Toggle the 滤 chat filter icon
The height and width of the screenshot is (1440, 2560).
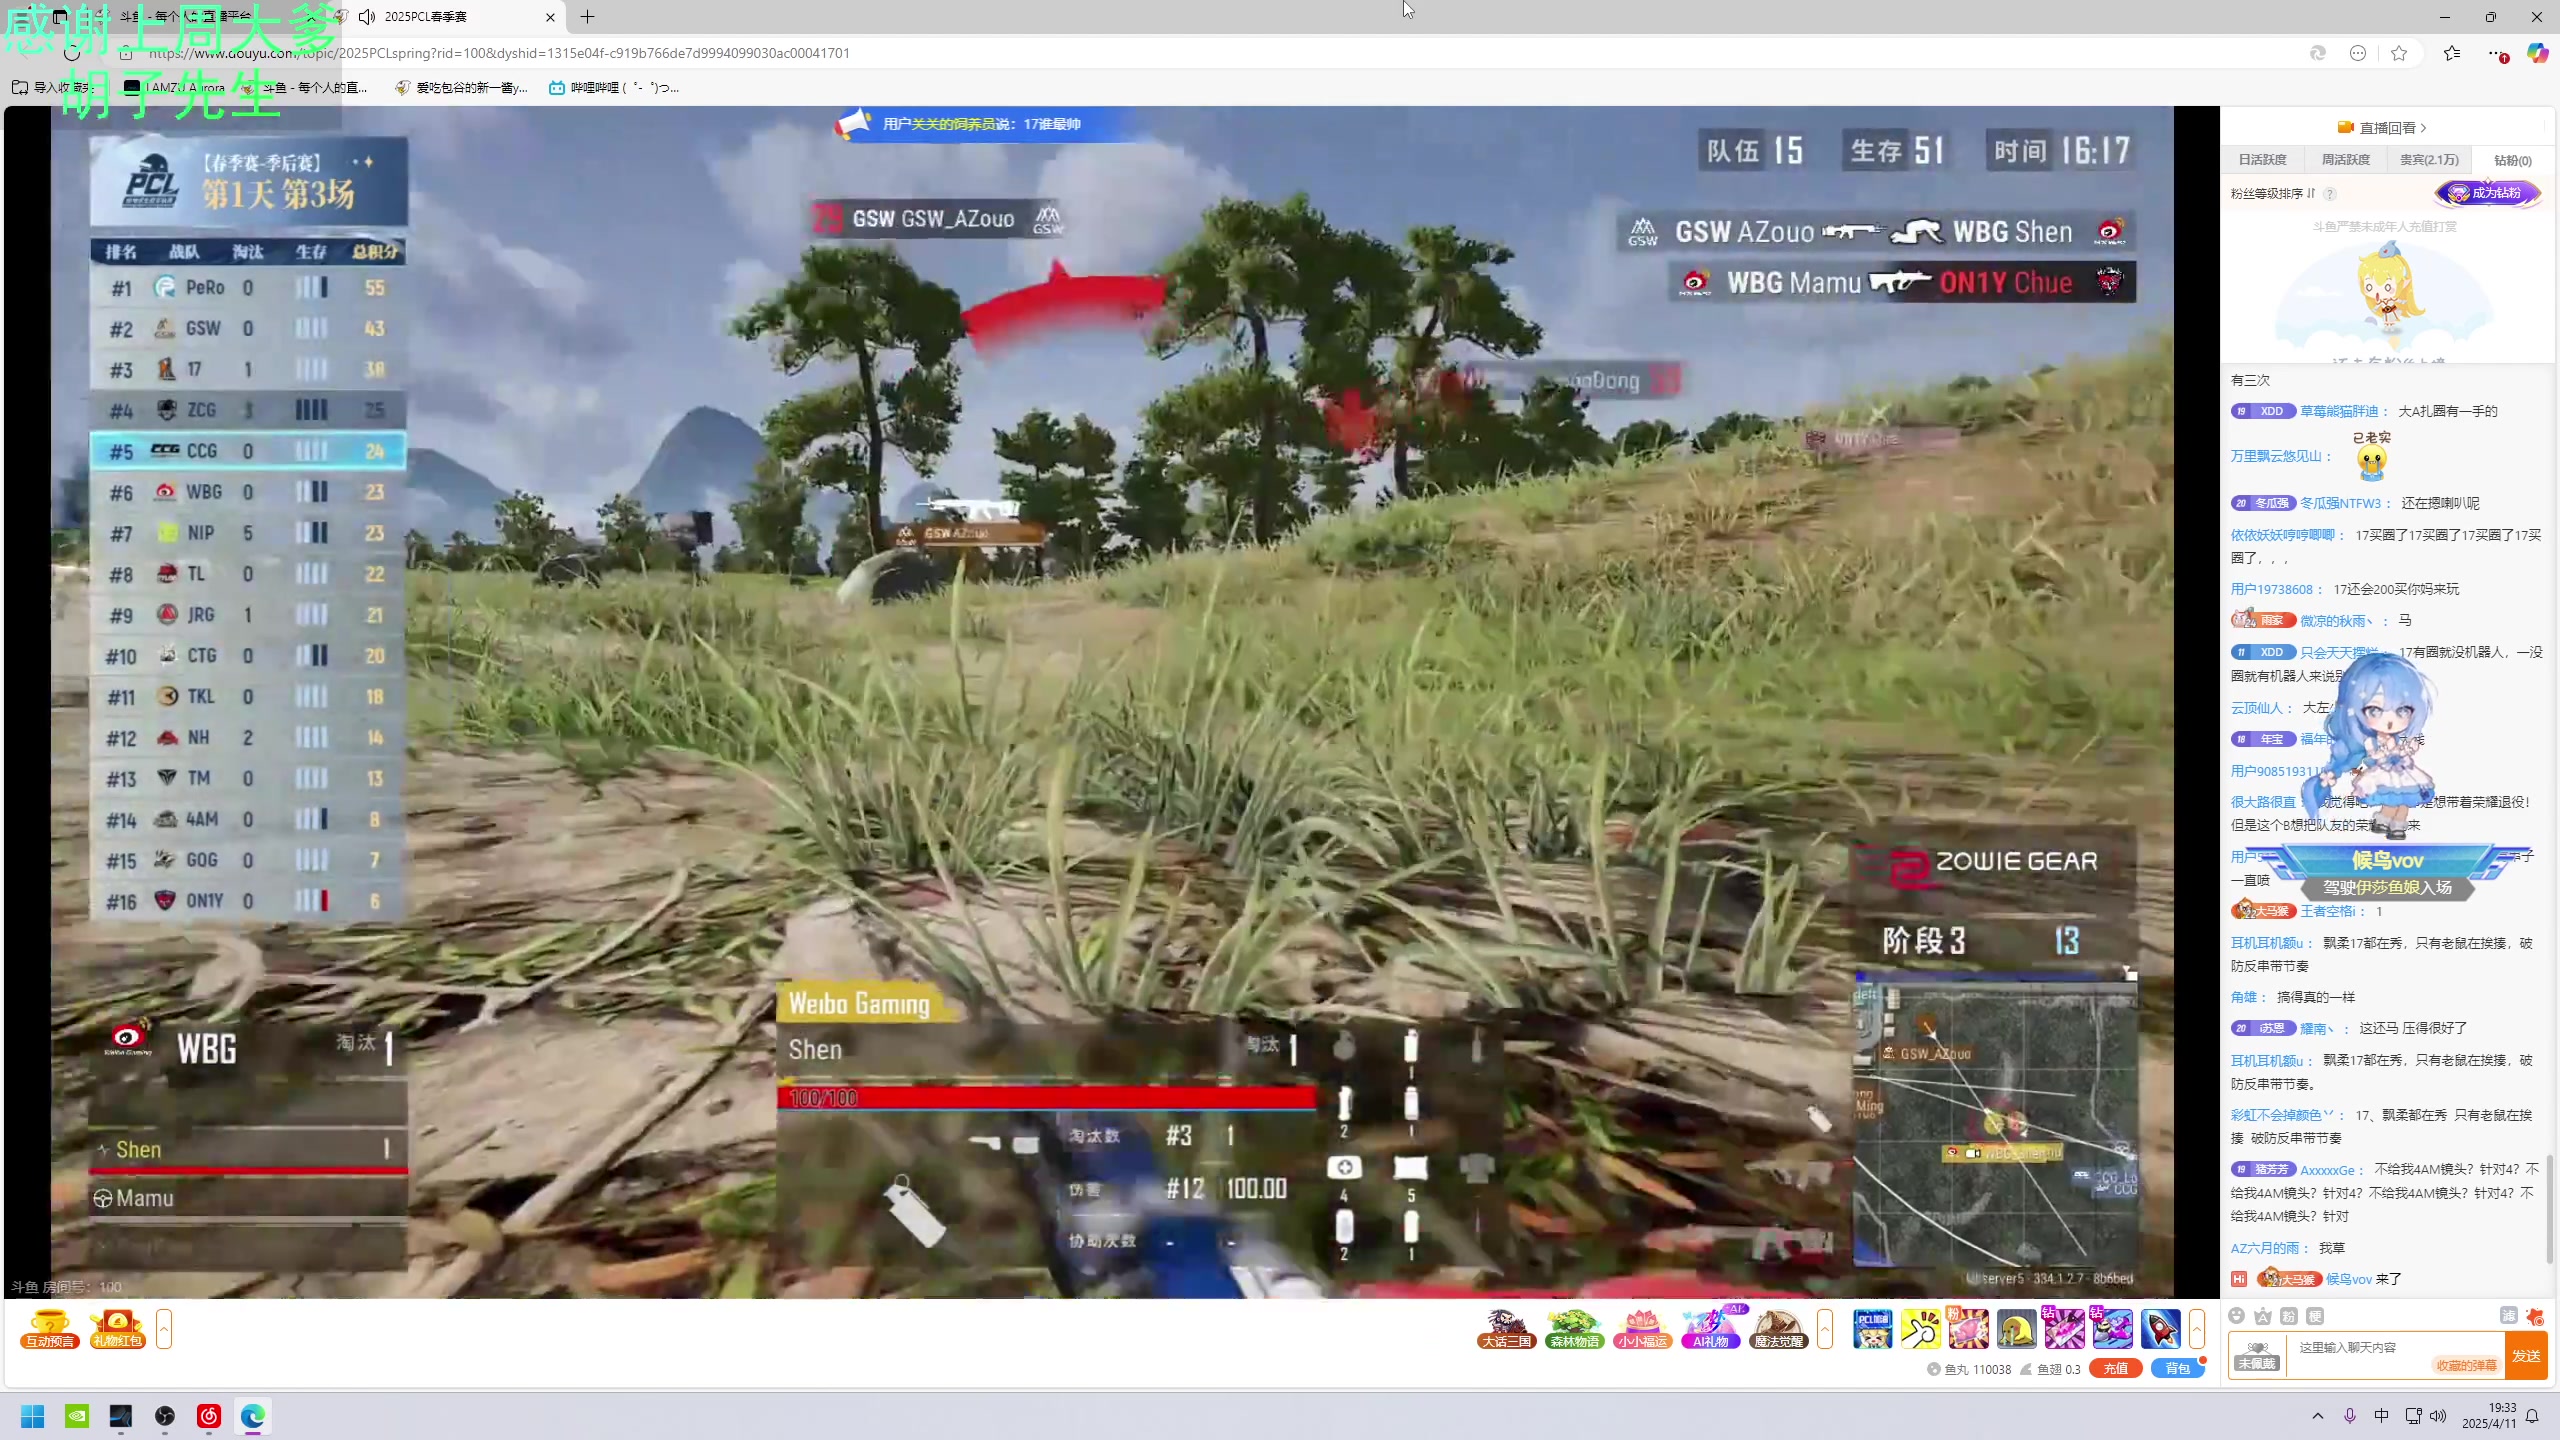coord(2508,1316)
